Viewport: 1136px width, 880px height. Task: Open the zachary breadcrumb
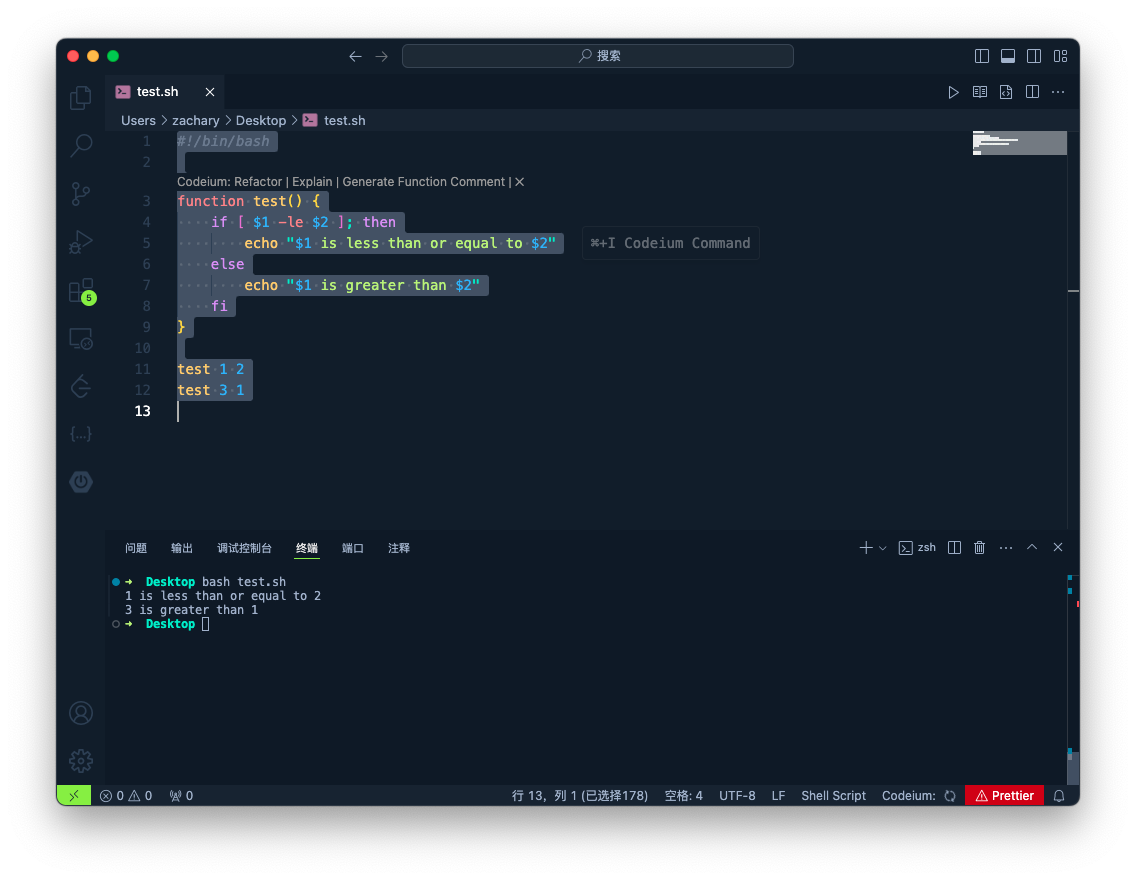[x=196, y=120]
